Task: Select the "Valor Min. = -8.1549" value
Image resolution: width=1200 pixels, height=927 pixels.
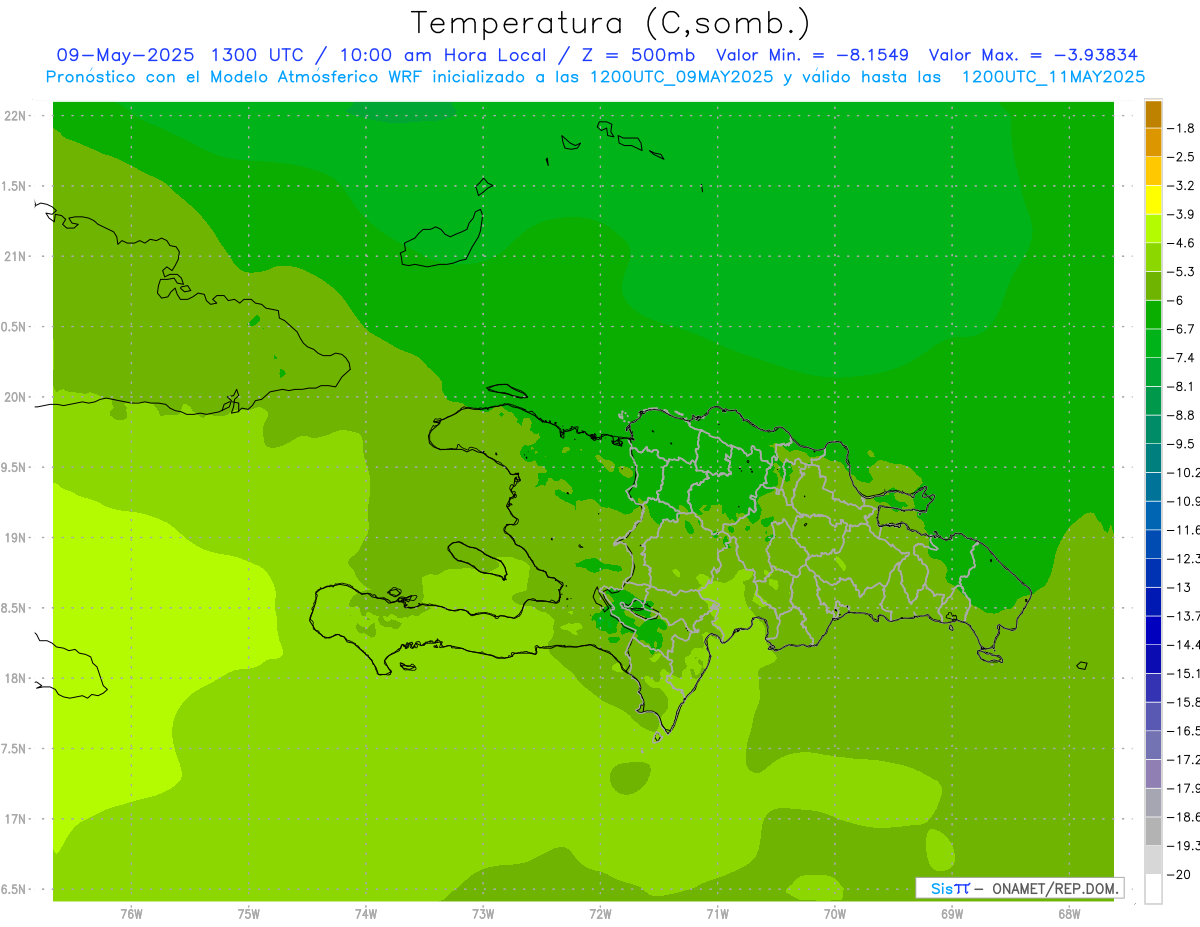Action: 811,55
